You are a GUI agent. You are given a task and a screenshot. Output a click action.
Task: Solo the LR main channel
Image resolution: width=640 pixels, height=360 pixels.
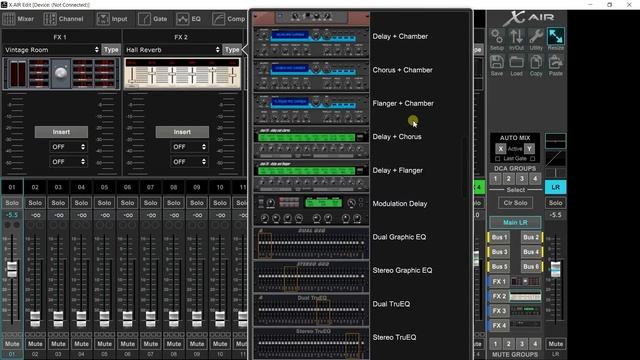tap(556, 203)
